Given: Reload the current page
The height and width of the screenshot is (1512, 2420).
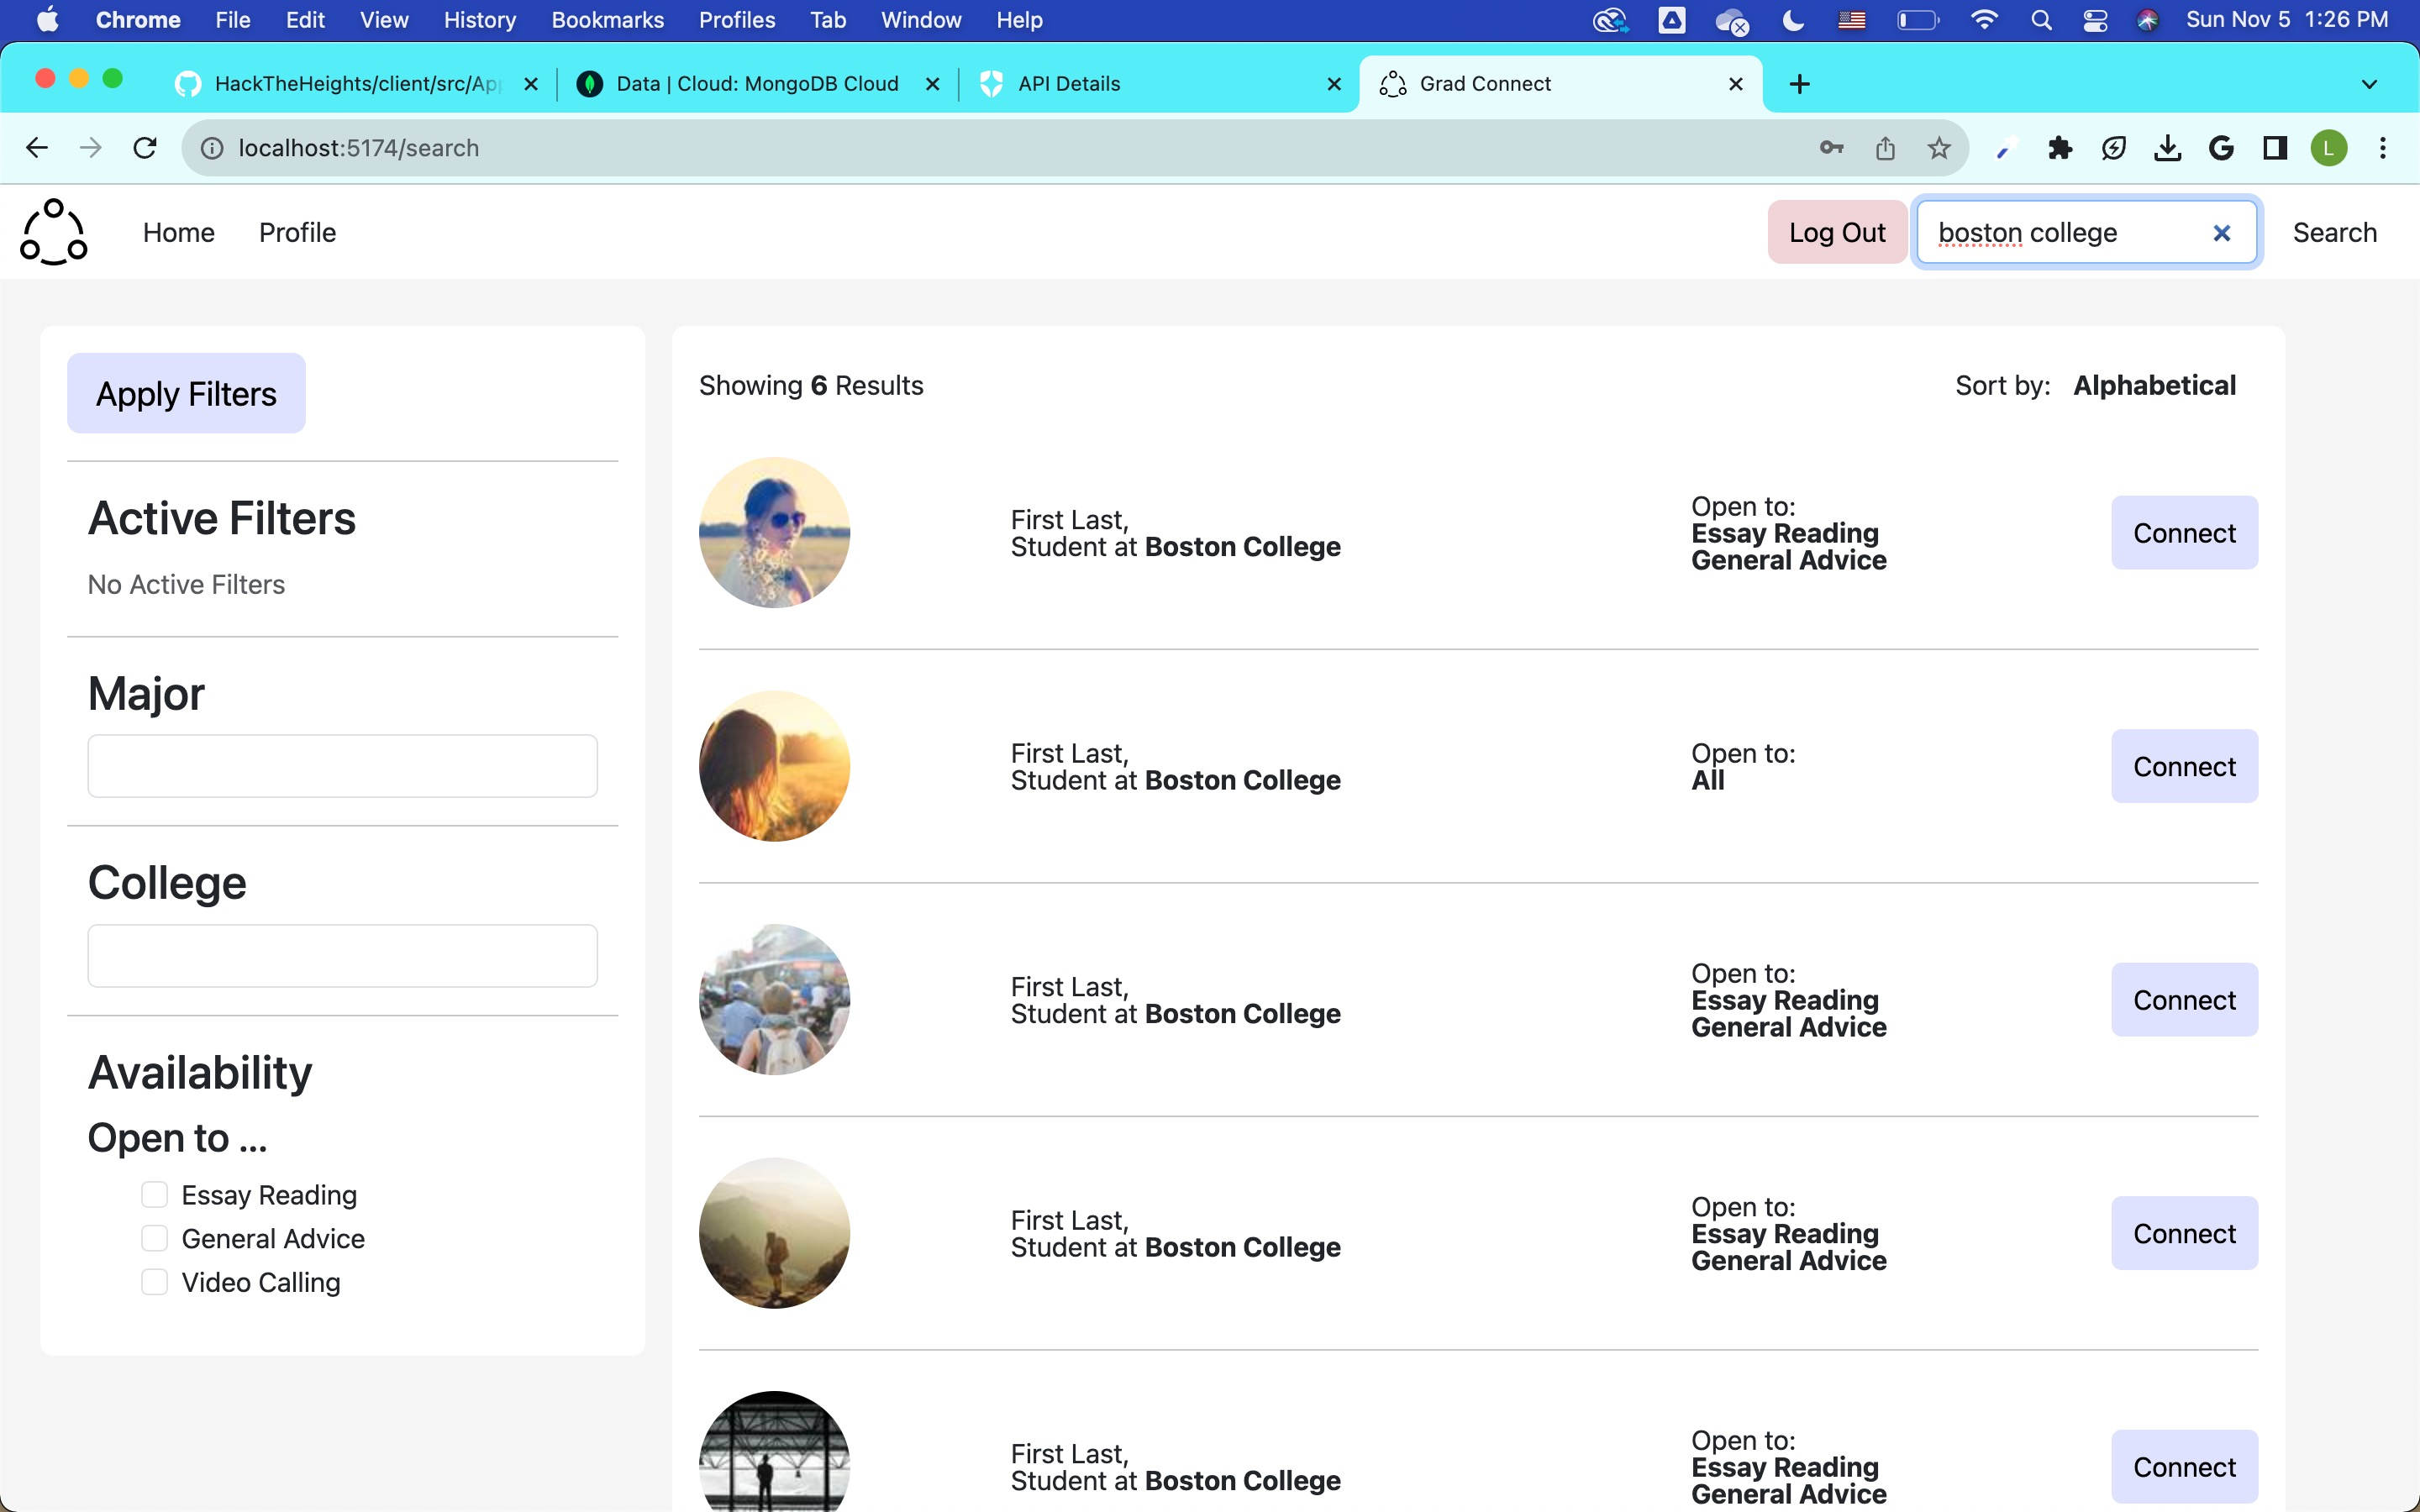Looking at the screenshot, I should click(x=145, y=147).
